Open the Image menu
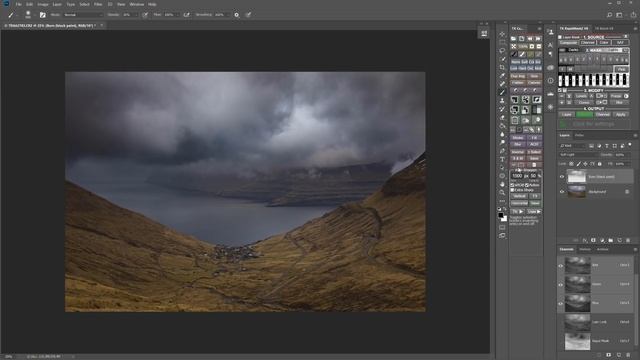Viewport: 640px width, 360px height. tap(43, 4)
